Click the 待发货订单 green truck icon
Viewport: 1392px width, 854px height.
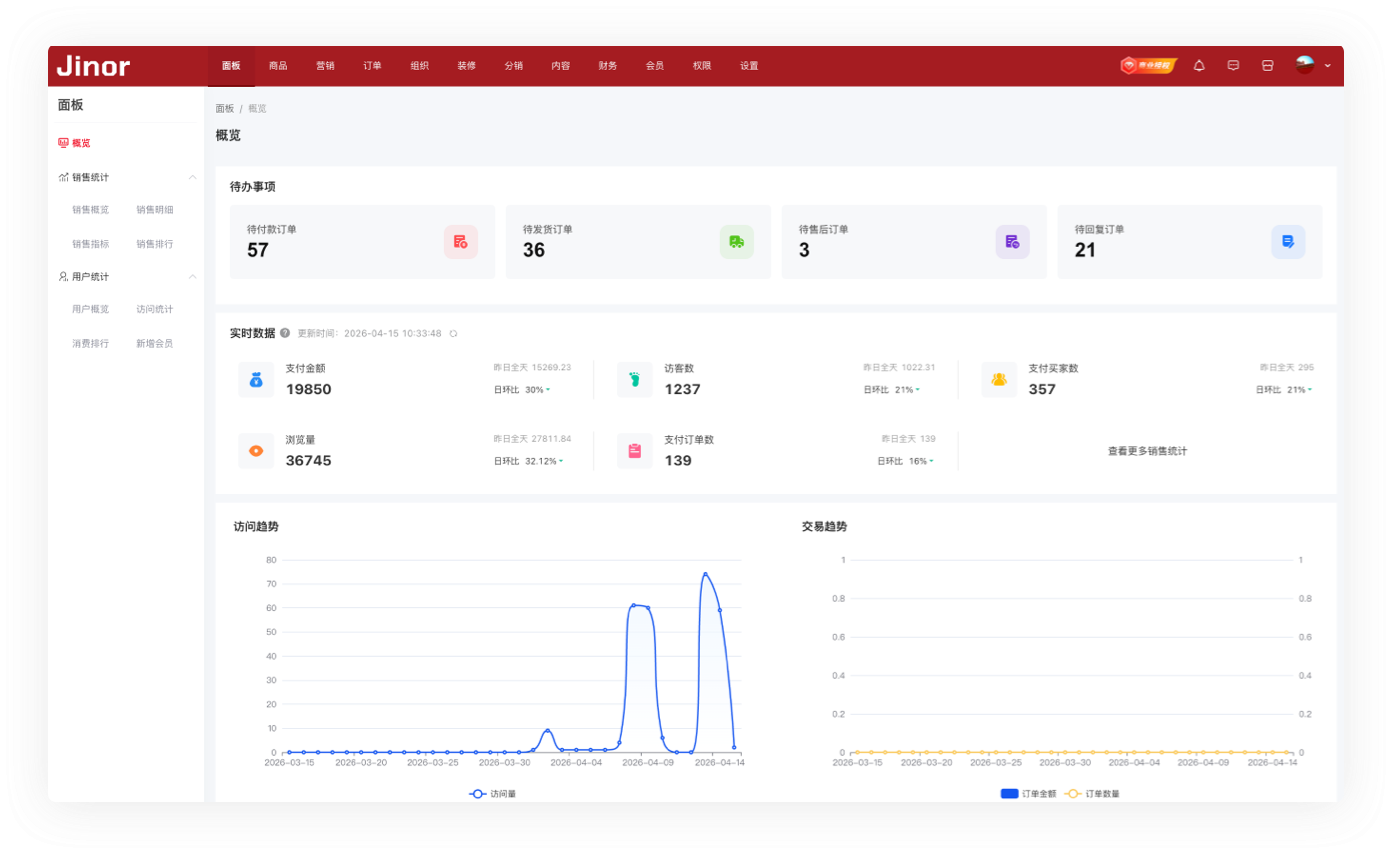[x=736, y=242]
